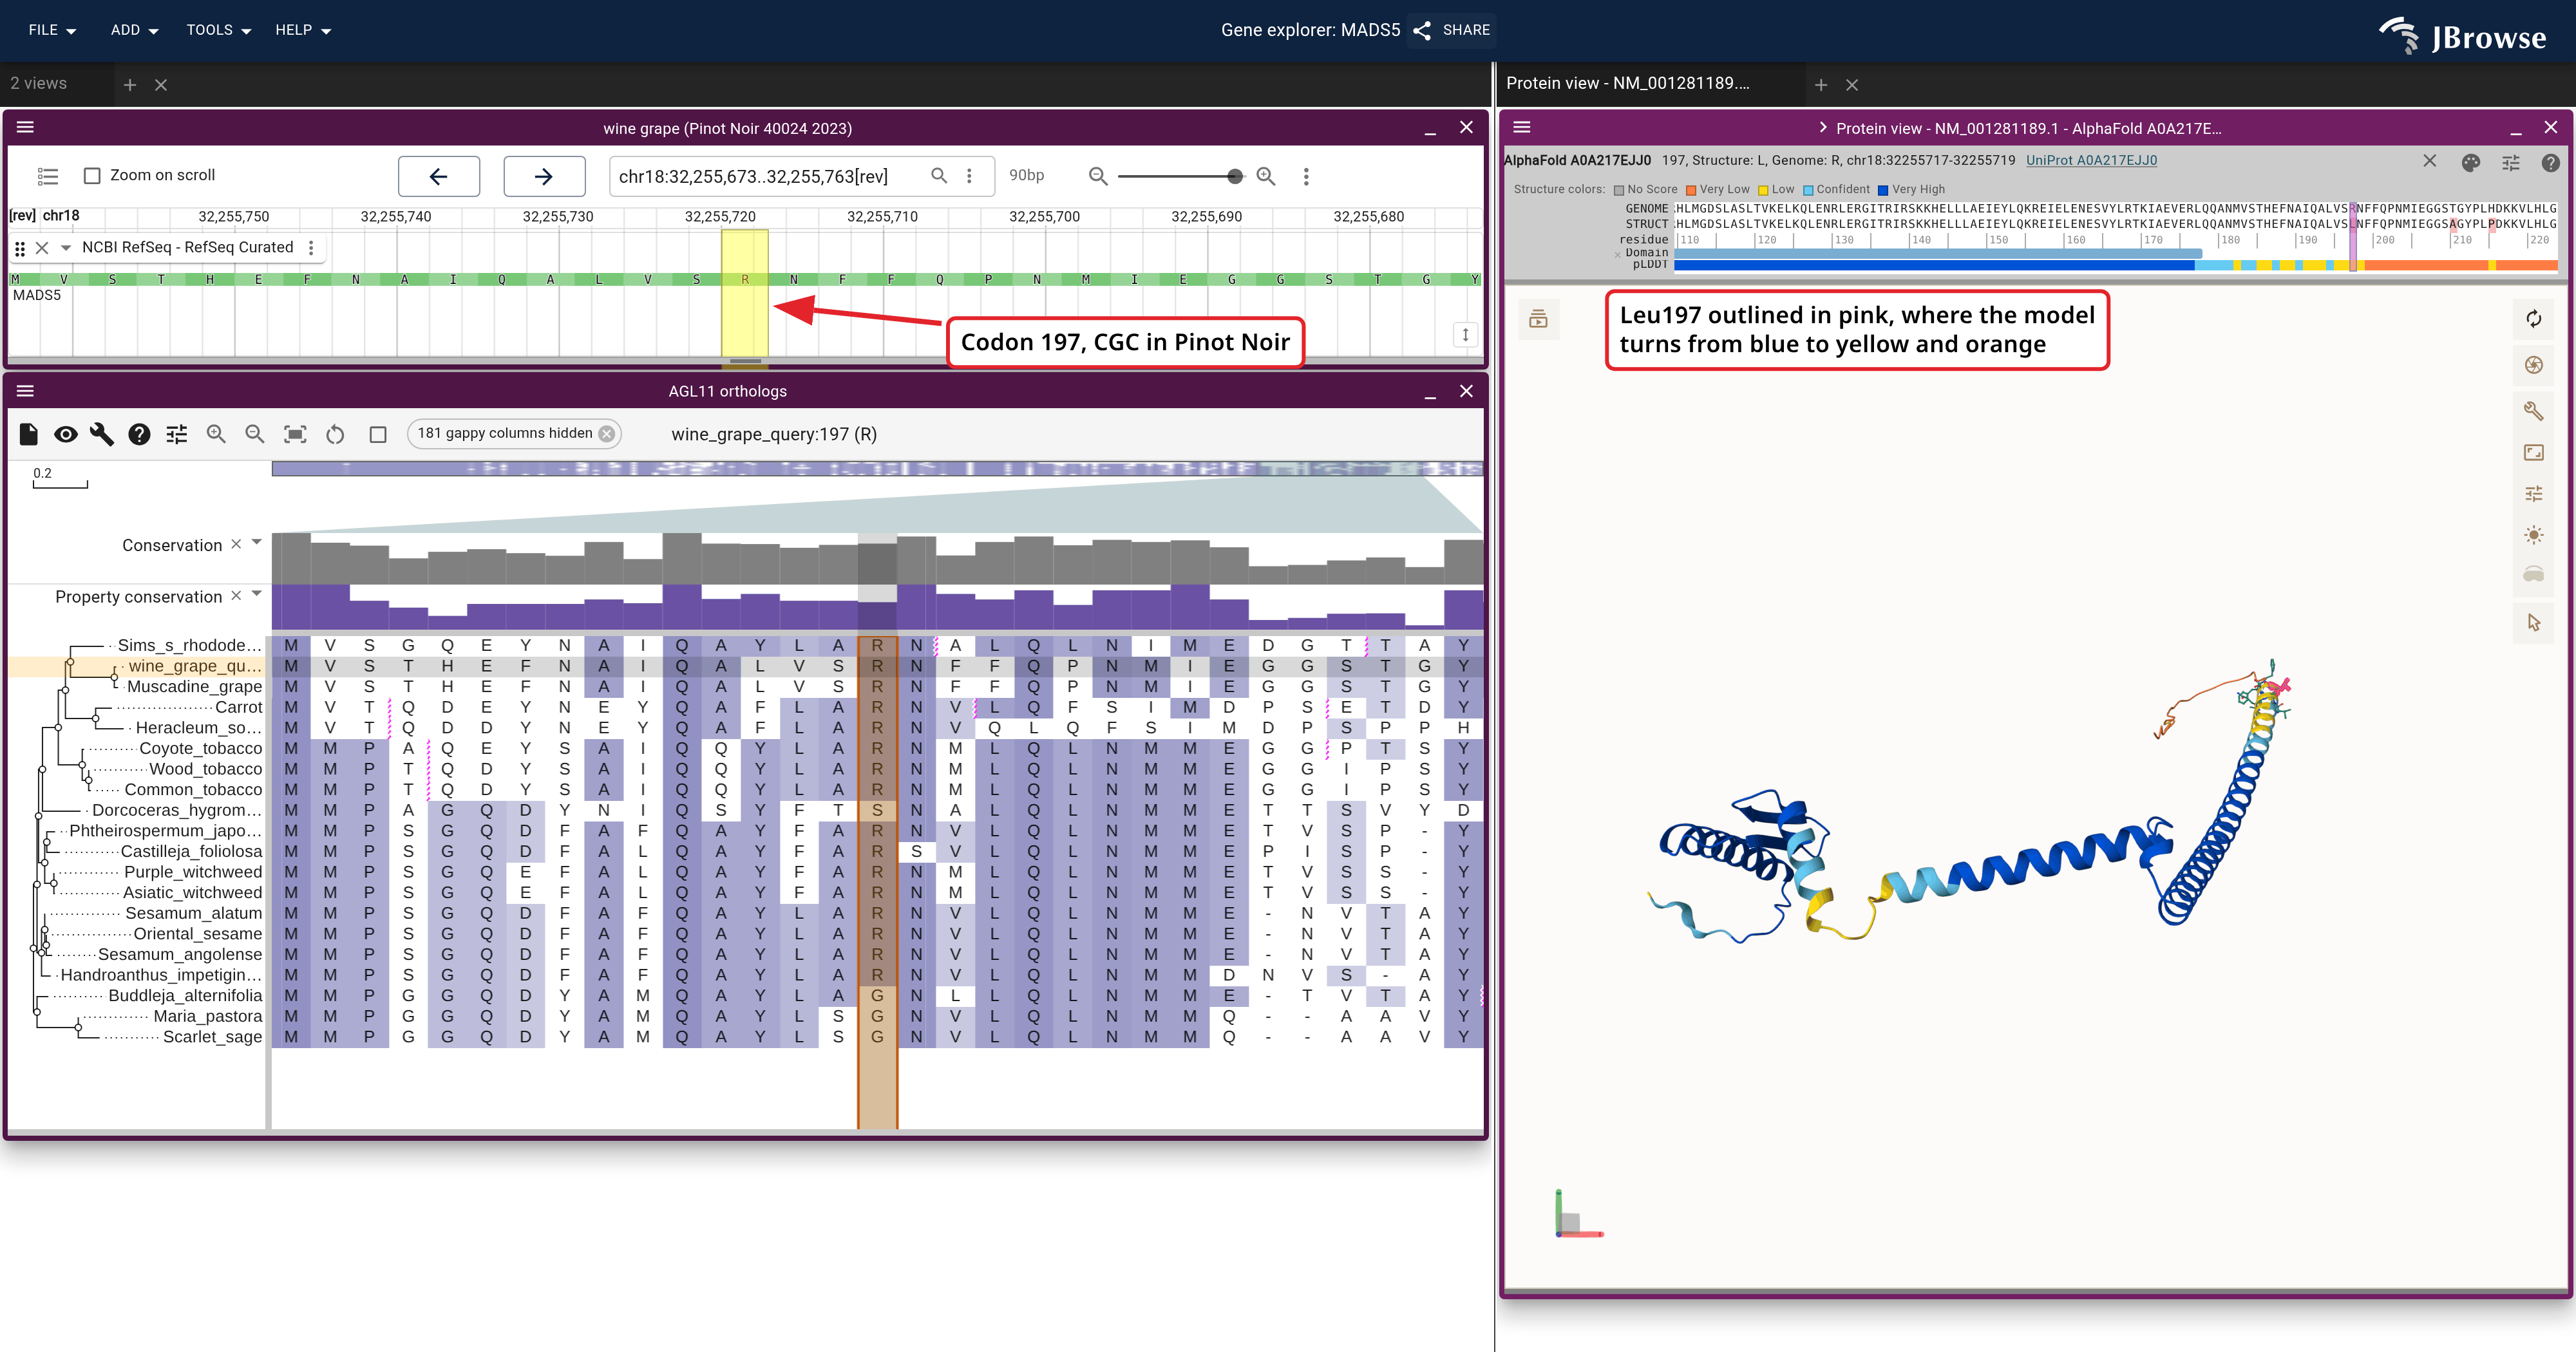Remove the '181 gappy columns hidden' chip
This screenshot has width=2576, height=1352.
pyautogui.click(x=606, y=433)
